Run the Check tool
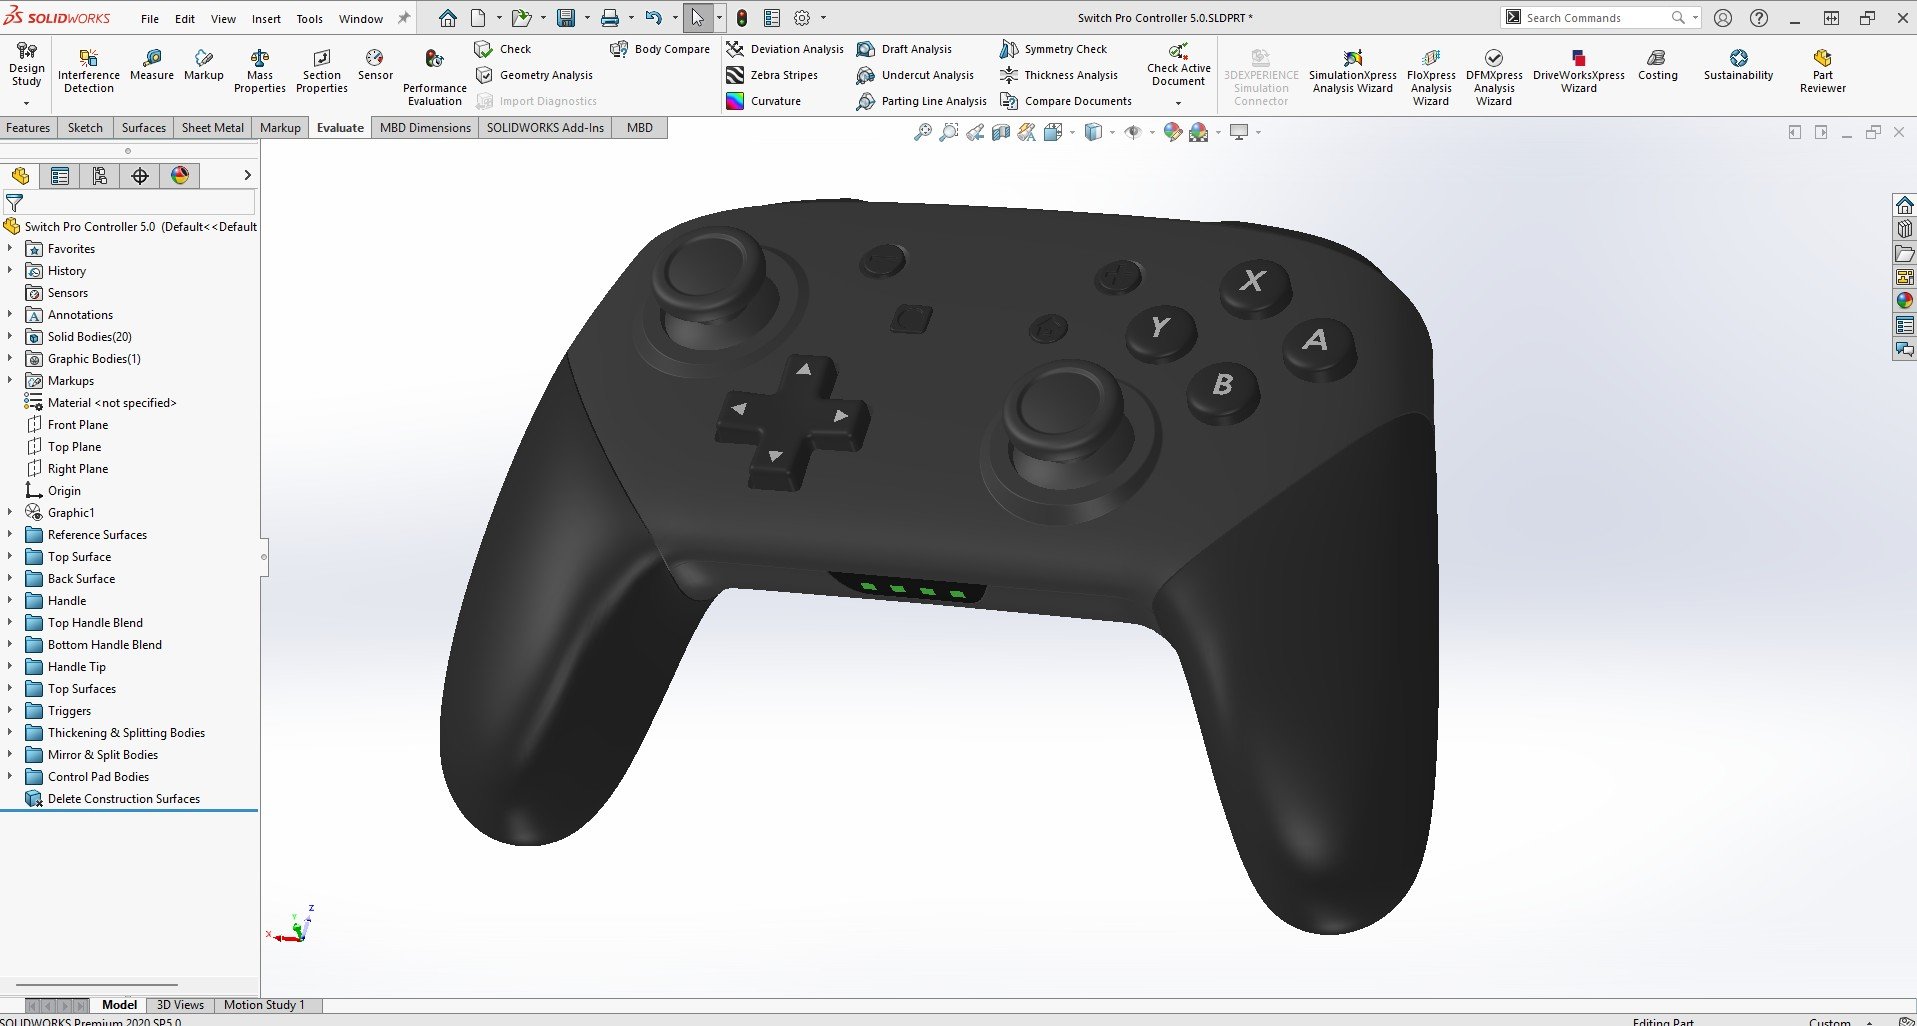The image size is (1917, 1026). (503, 49)
